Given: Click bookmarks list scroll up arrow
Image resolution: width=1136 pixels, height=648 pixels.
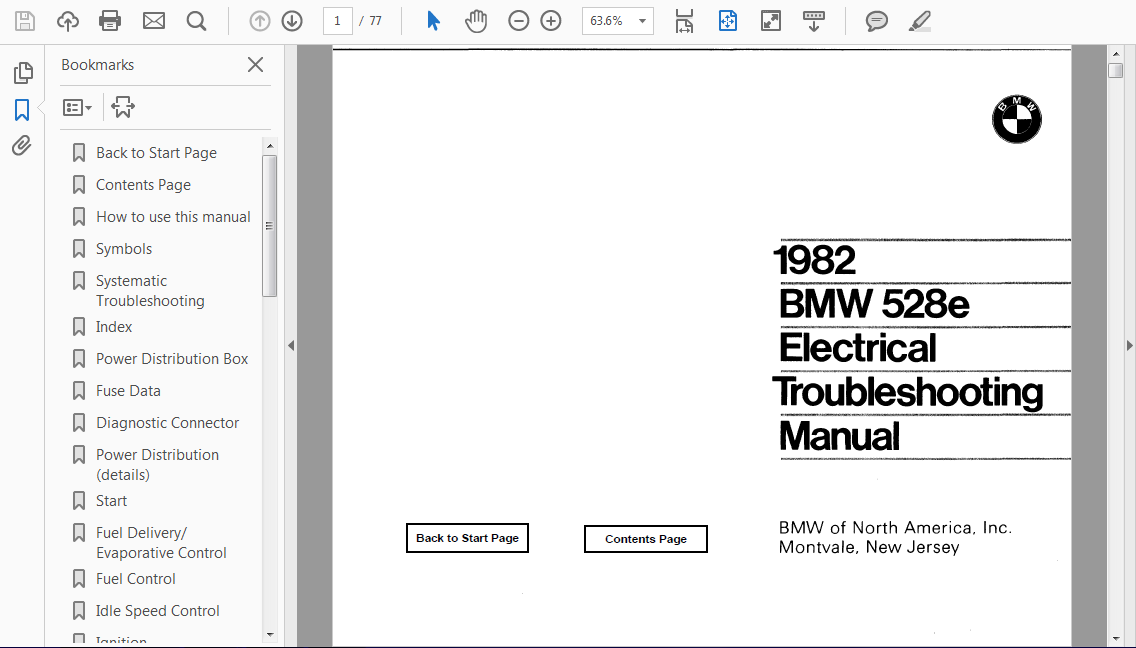Looking at the screenshot, I should (x=270, y=146).
